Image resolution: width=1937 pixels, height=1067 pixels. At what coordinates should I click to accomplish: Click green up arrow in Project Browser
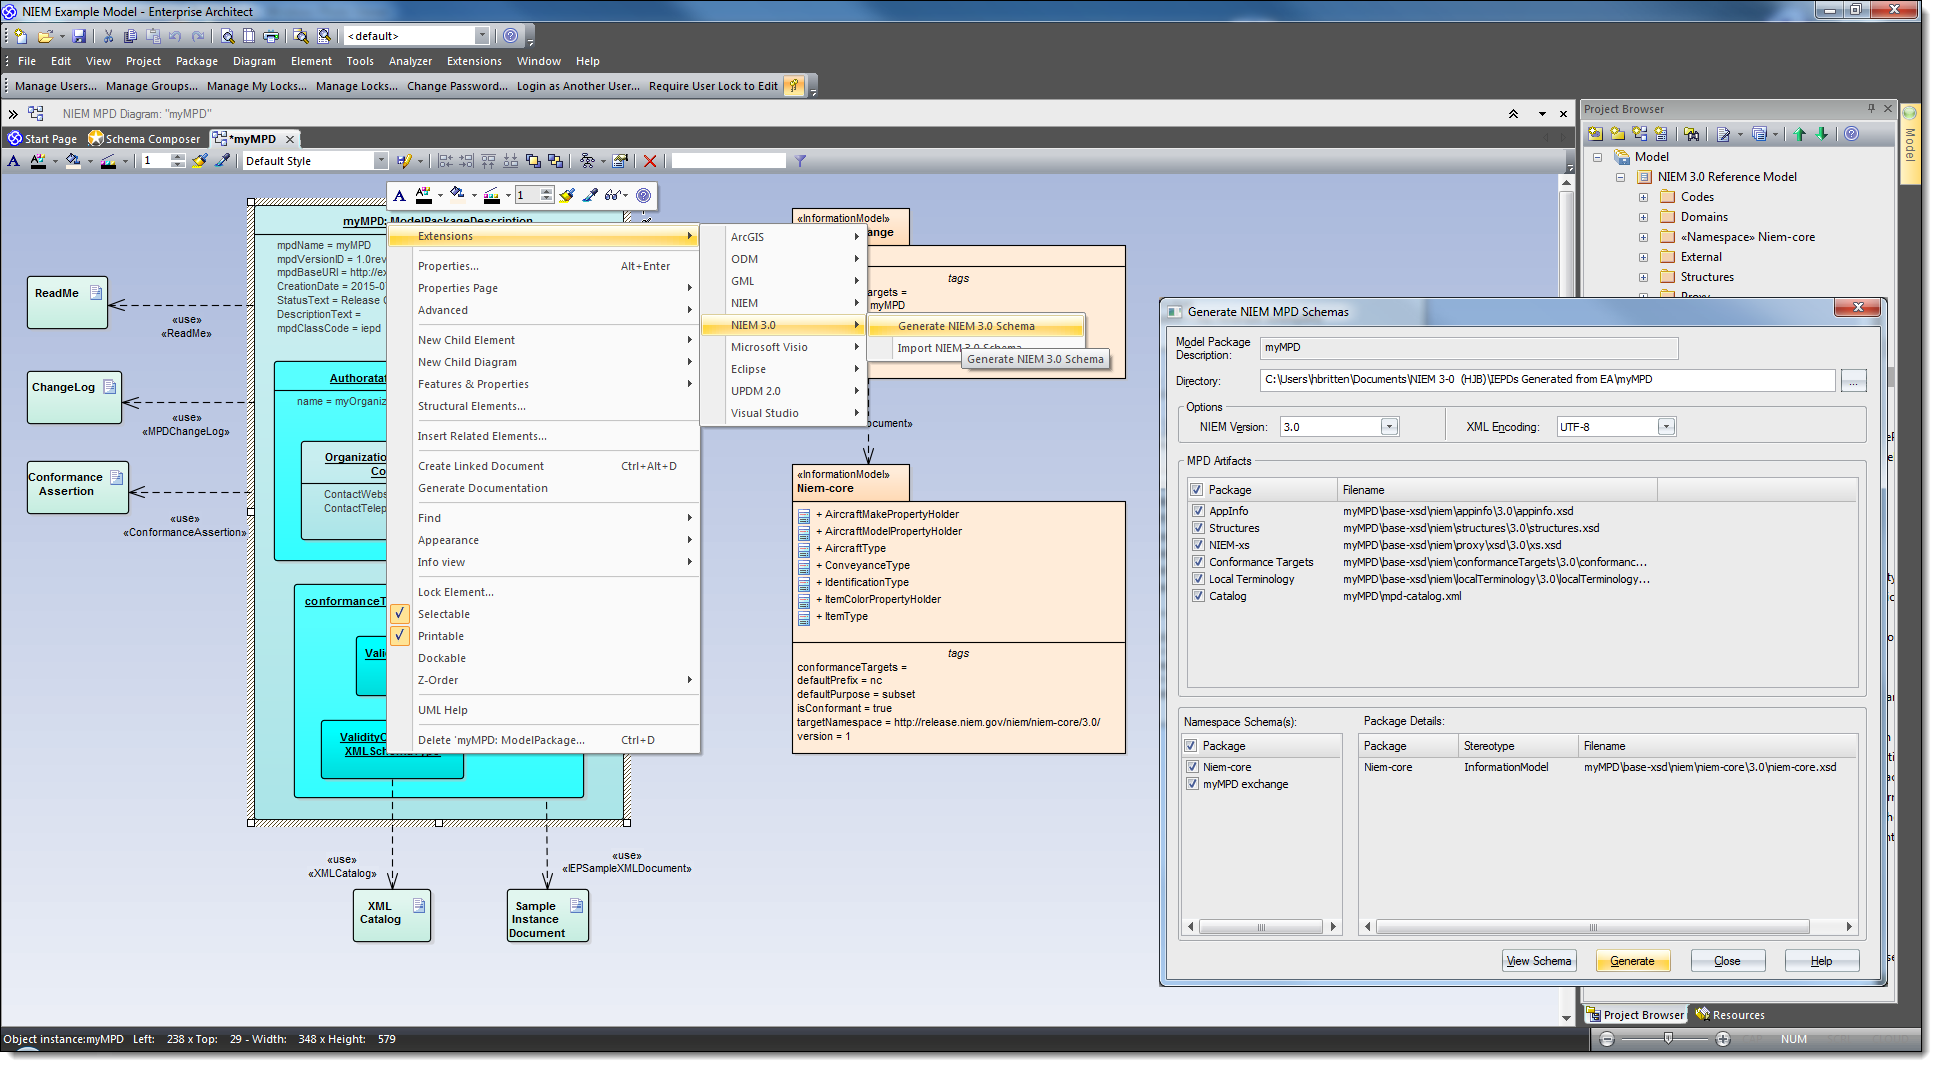[x=1800, y=134]
